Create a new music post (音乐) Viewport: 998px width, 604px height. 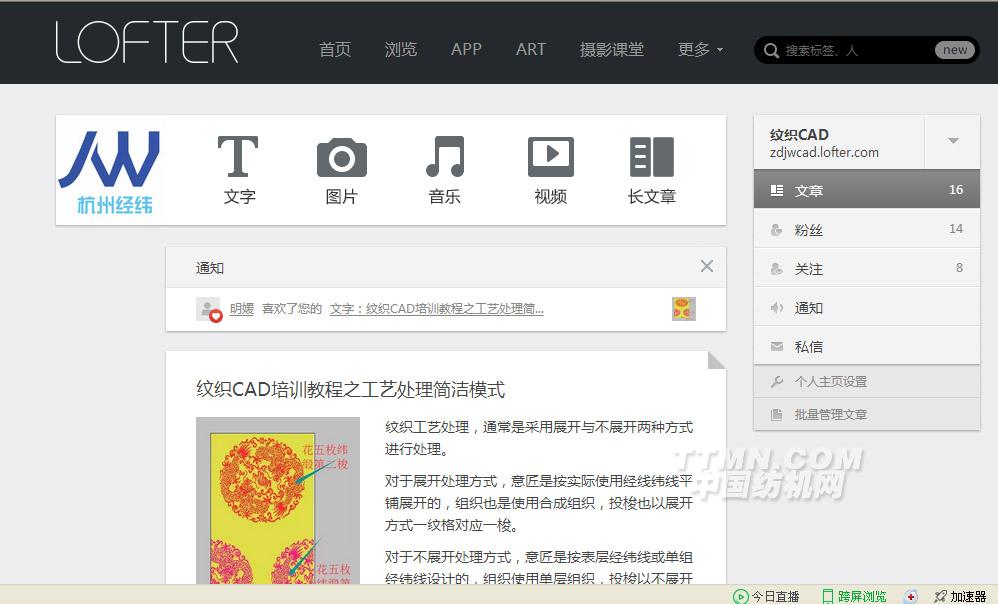[444, 170]
